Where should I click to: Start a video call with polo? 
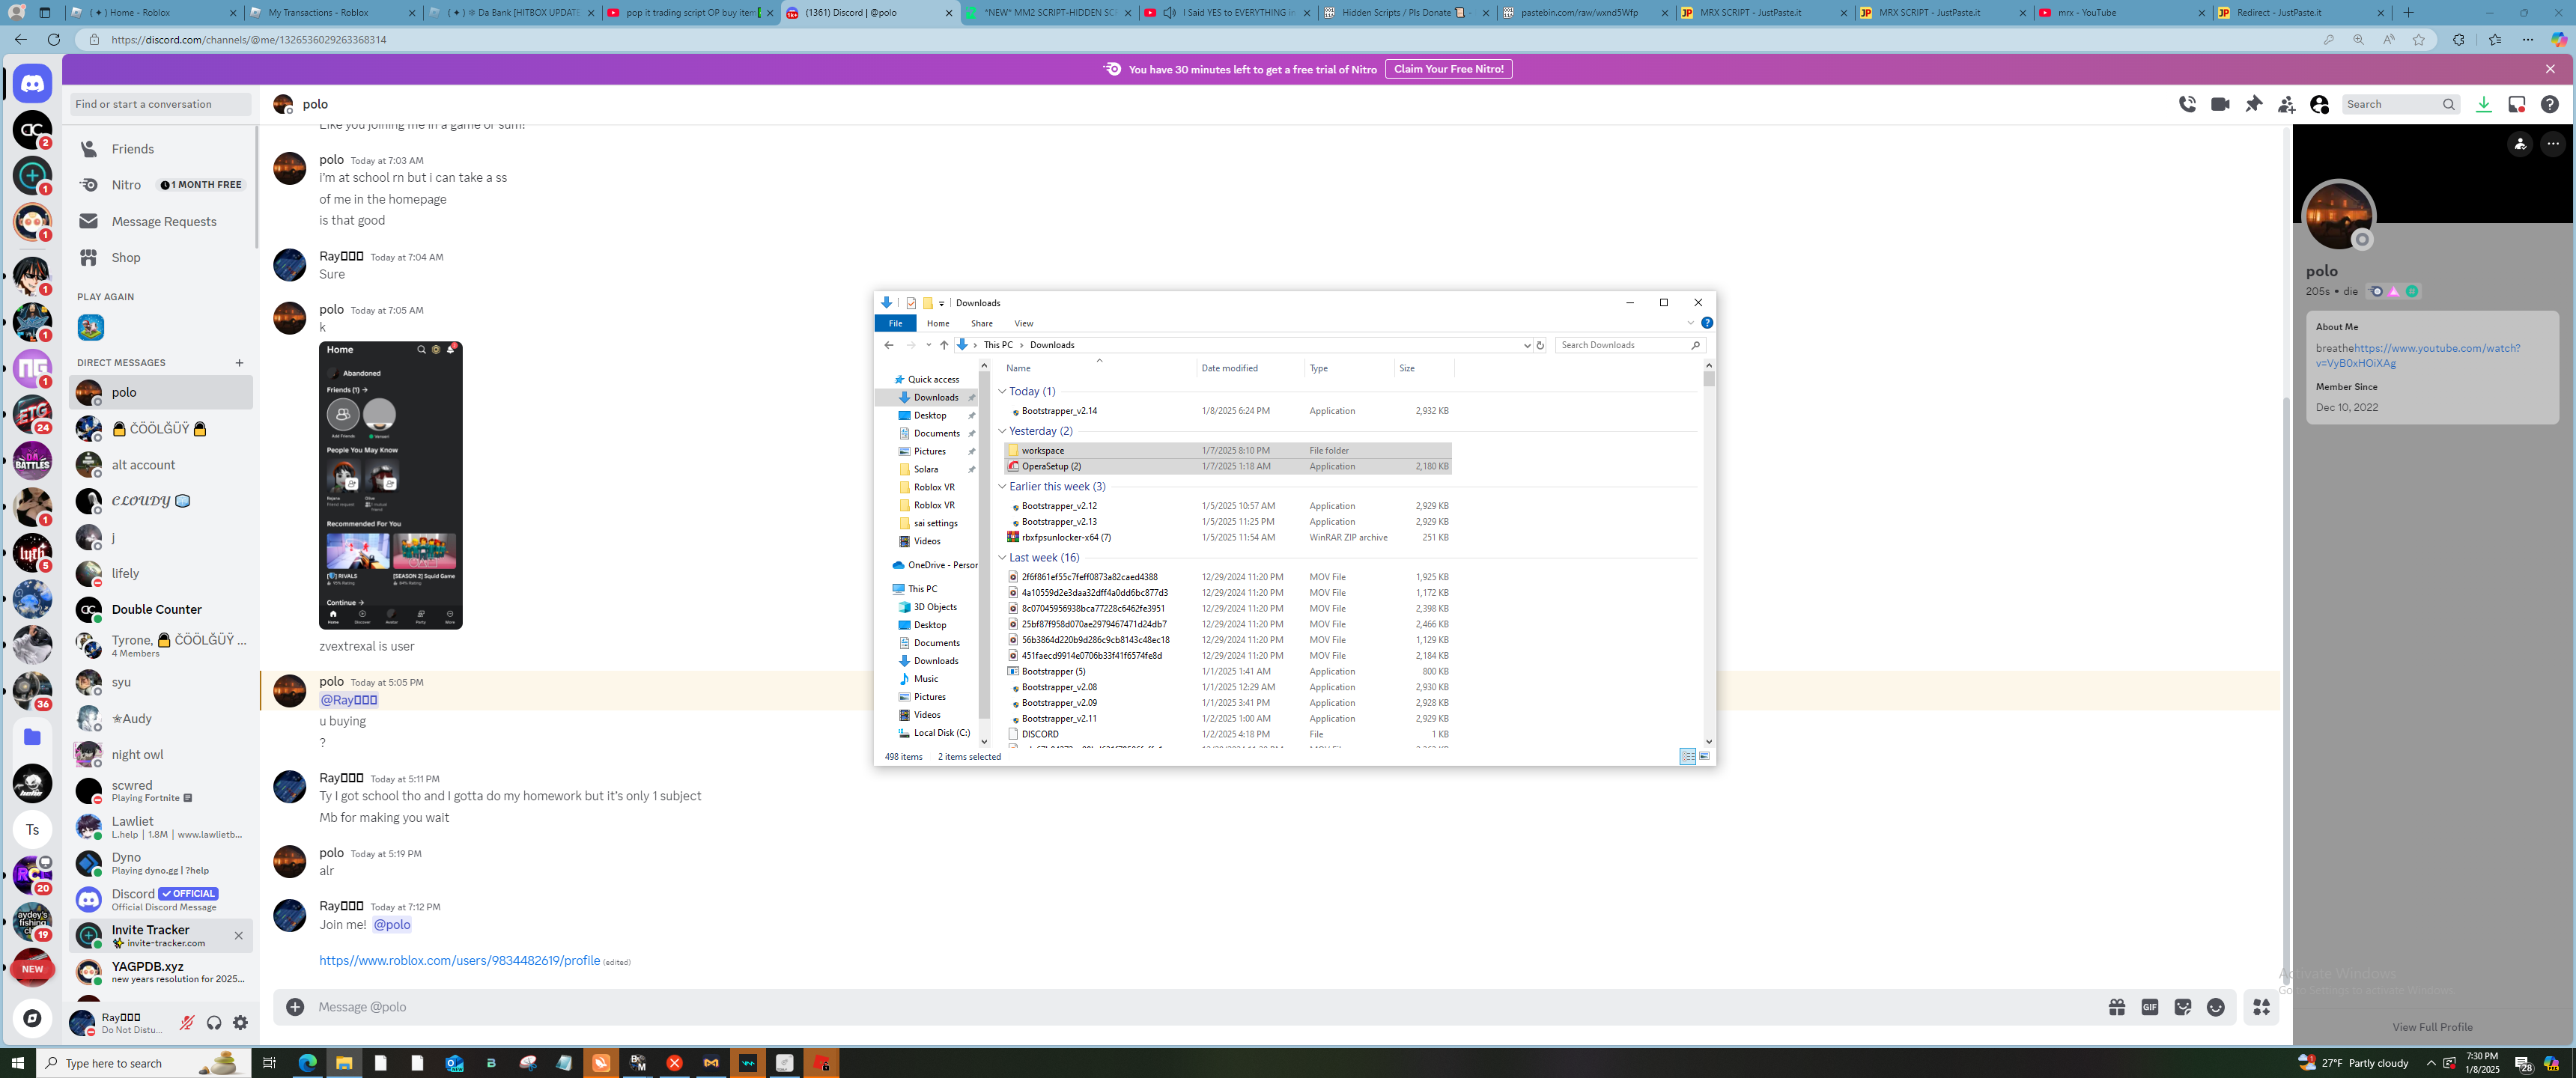(2220, 104)
